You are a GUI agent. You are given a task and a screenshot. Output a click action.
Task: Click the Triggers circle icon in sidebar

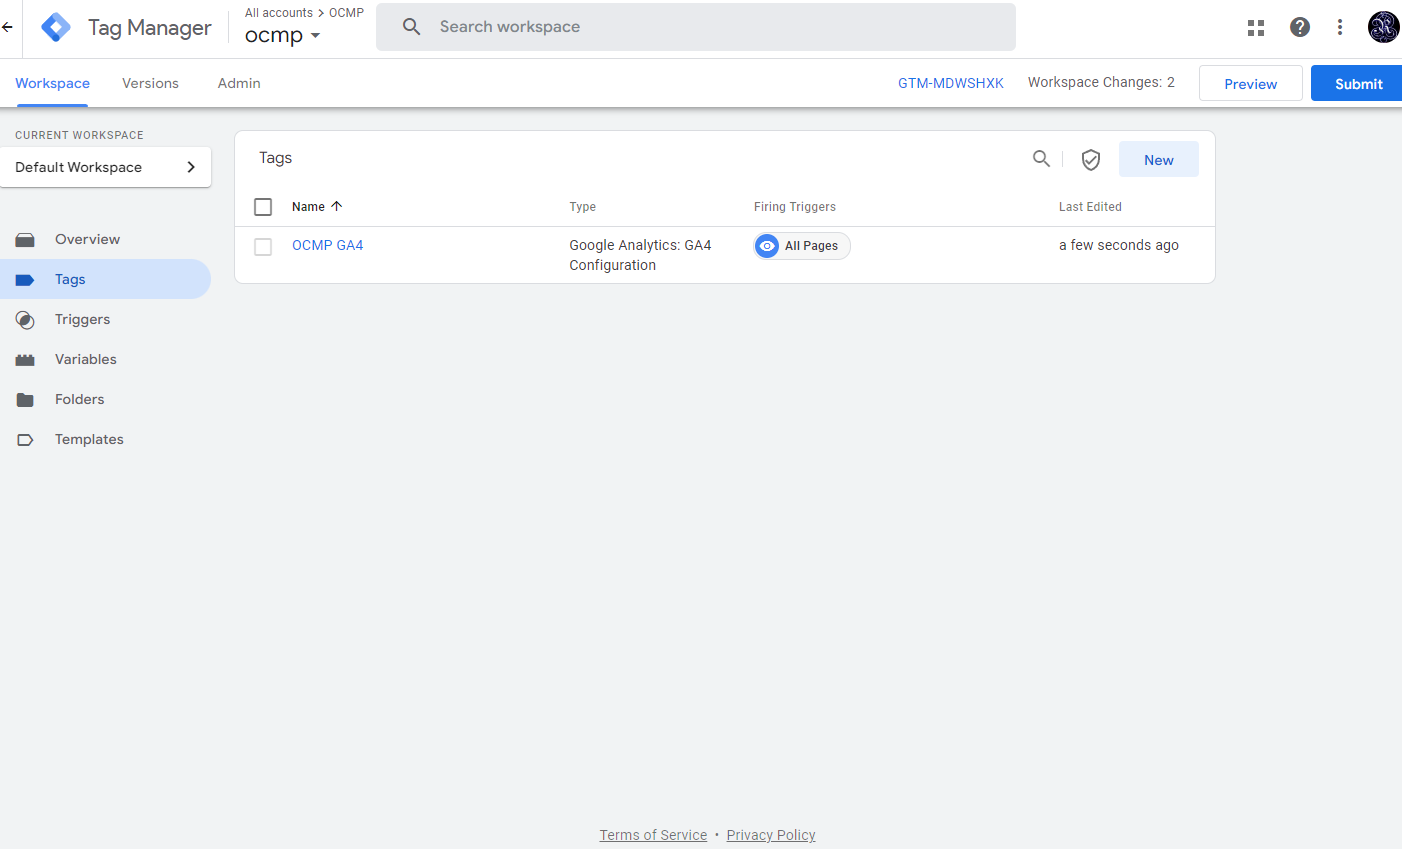pos(25,320)
